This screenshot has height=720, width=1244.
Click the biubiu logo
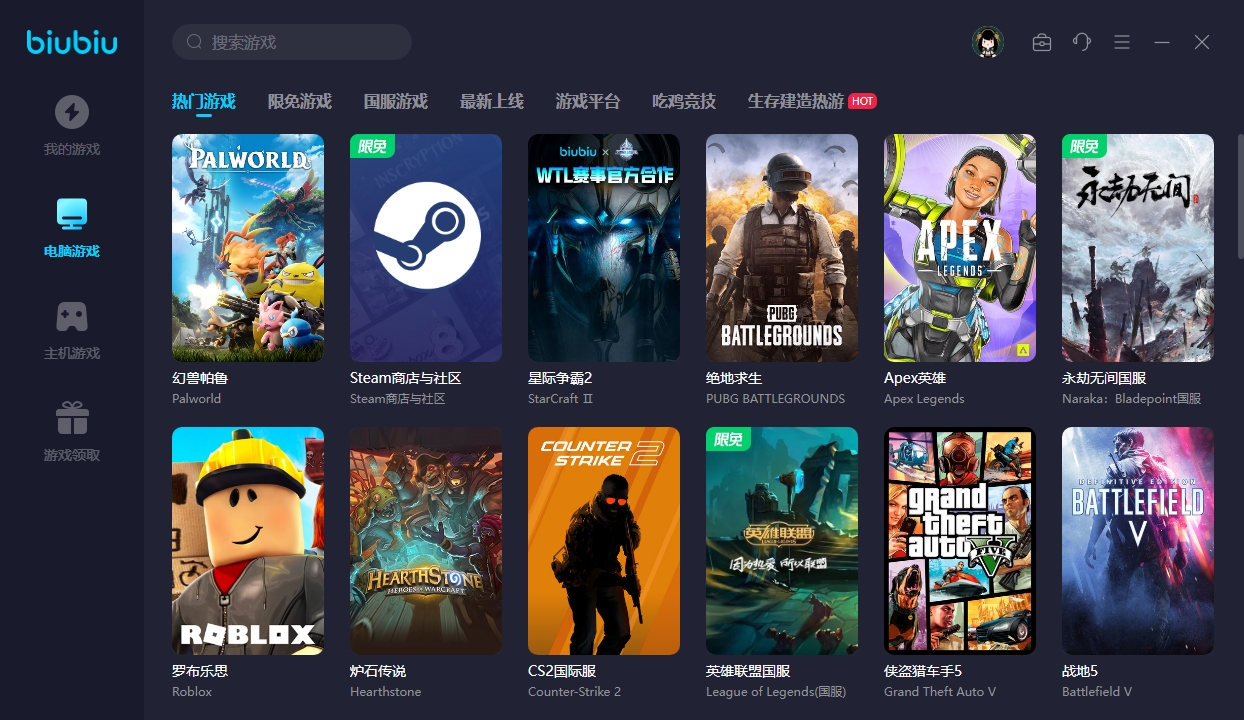71,42
